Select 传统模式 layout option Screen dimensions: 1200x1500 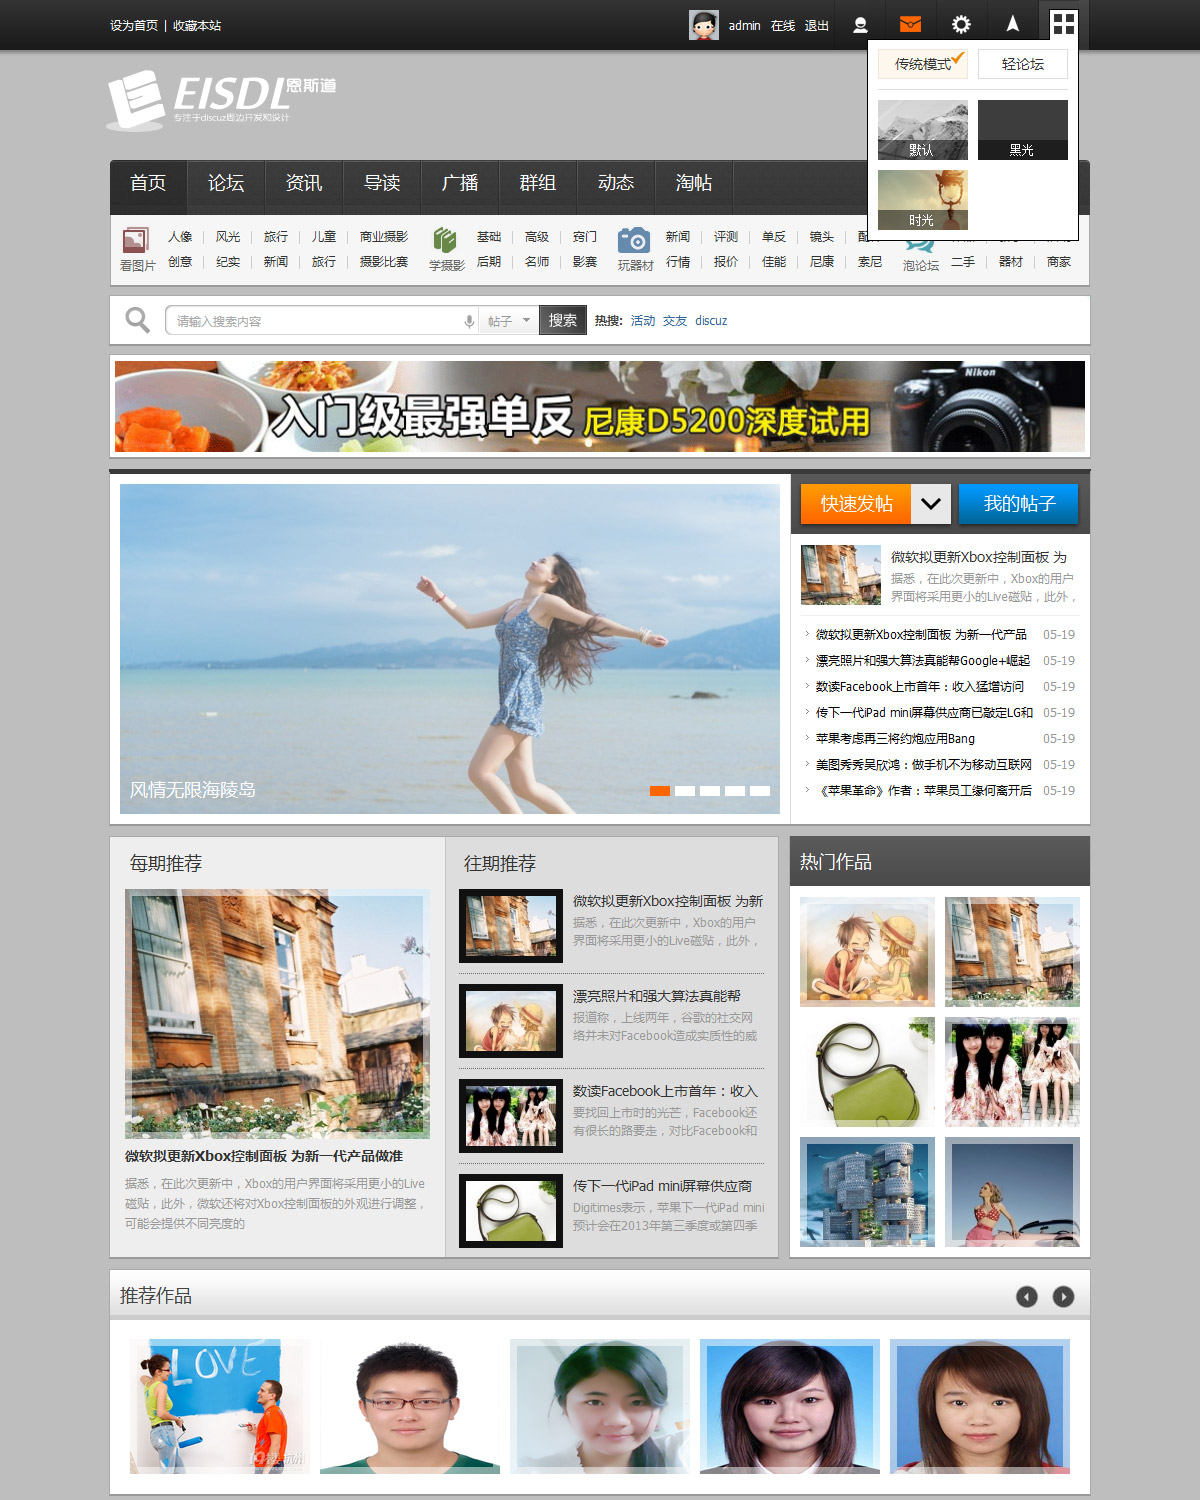coord(923,64)
